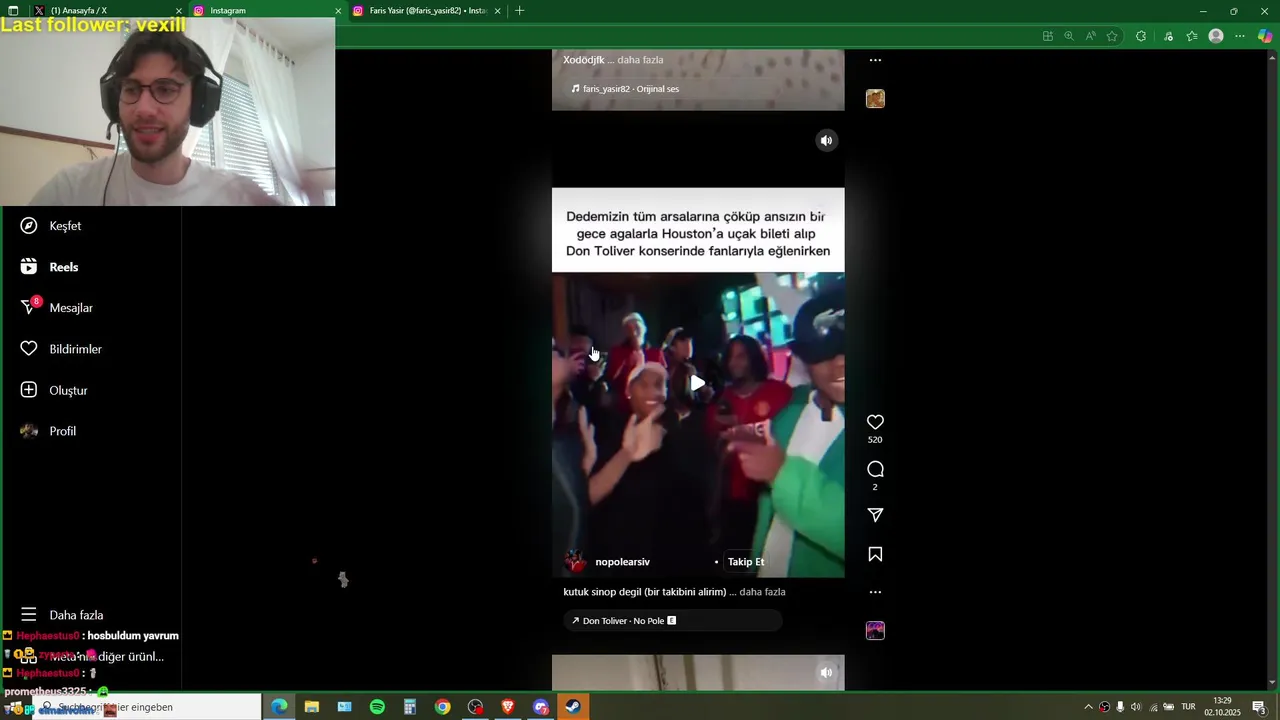Open audio thumbnail beside nopolearsiv reel
Viewport: 1280px width, 720px height.
pyautogui.click(x=875, y=631)
